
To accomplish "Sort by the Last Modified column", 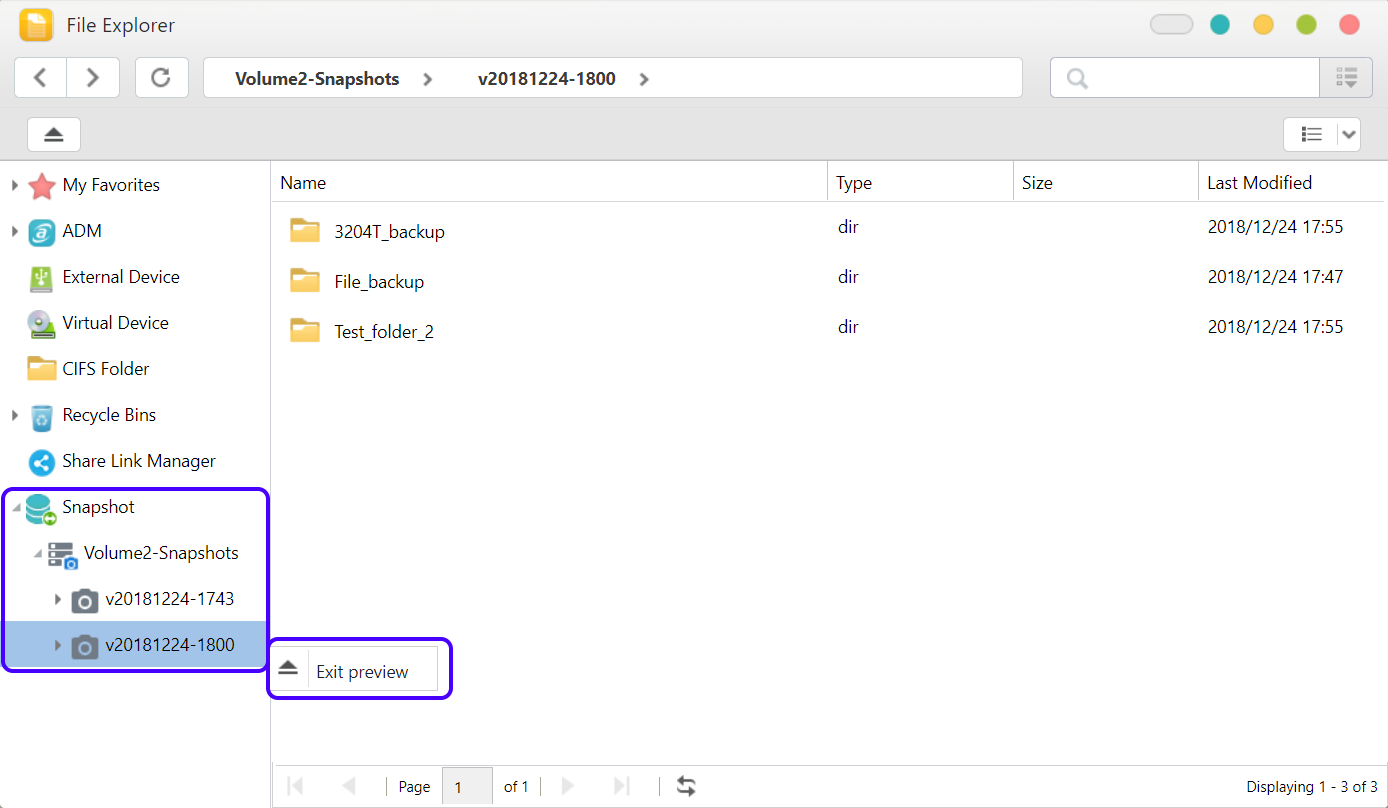I will (1259, 183).
